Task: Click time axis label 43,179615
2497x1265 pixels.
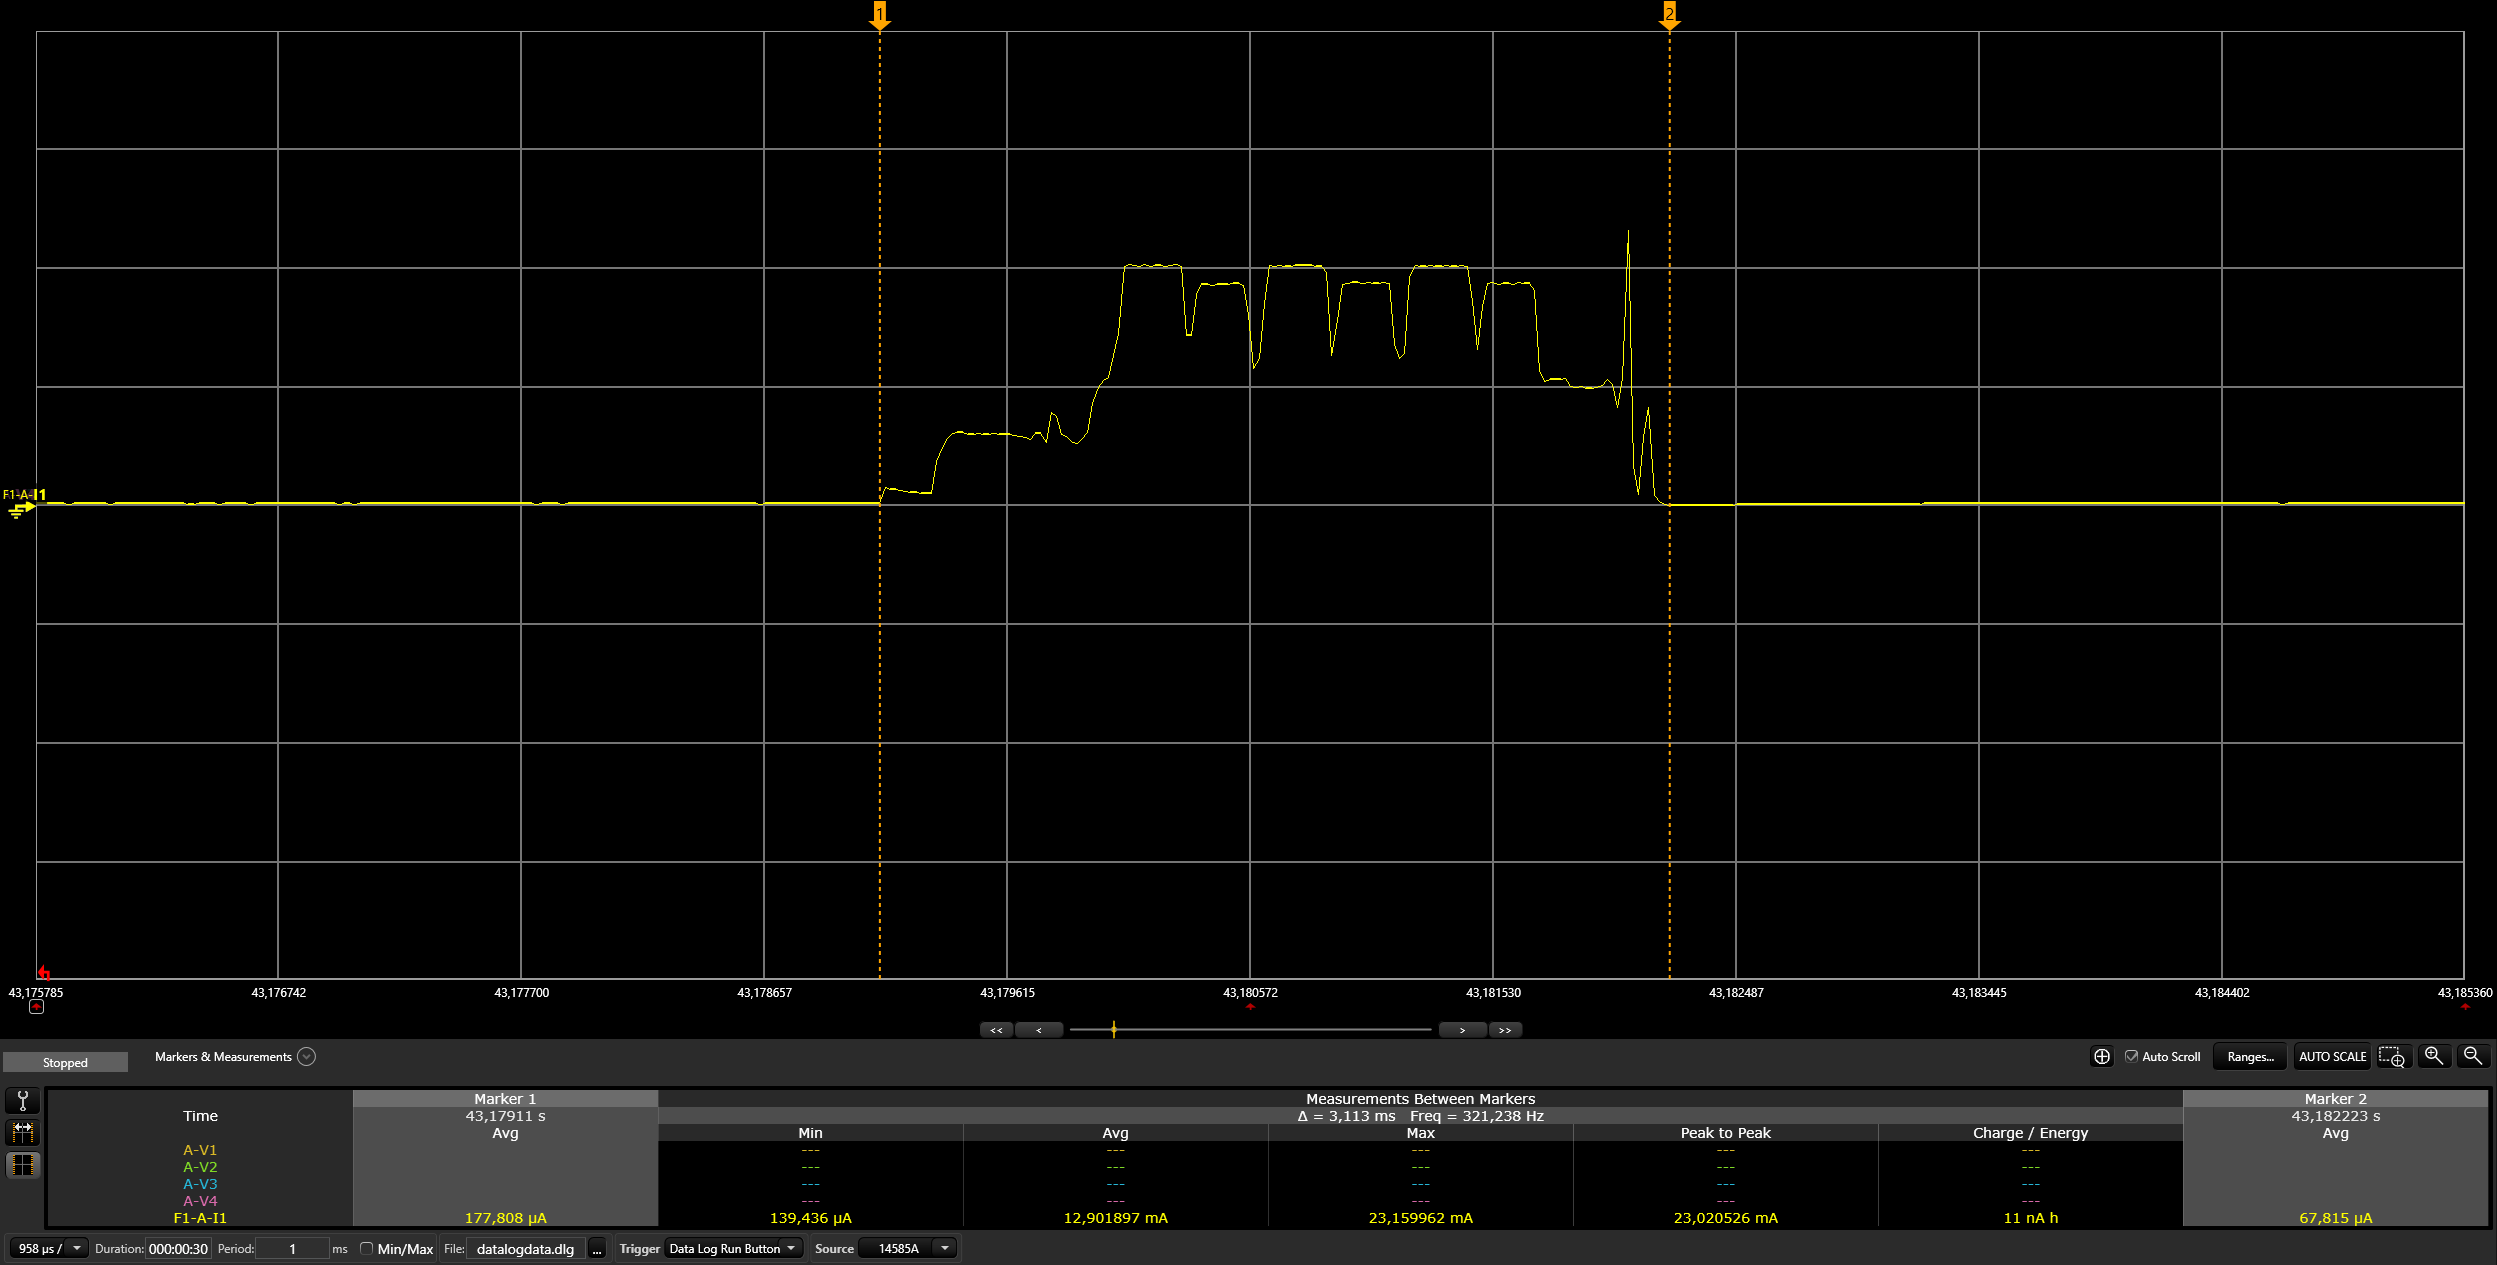Action: (1007, 993)
